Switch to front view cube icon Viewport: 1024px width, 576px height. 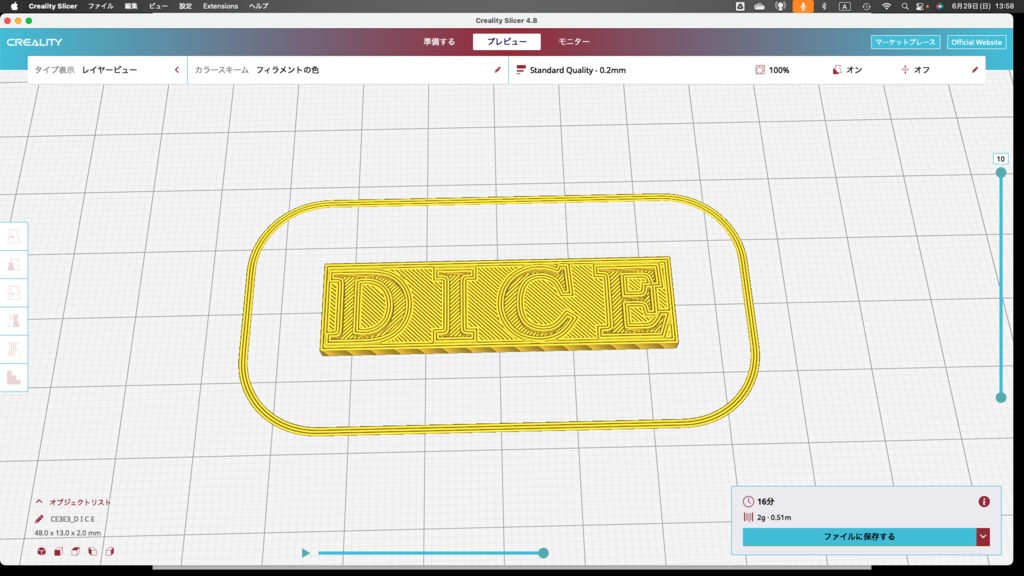coord(58,551)
